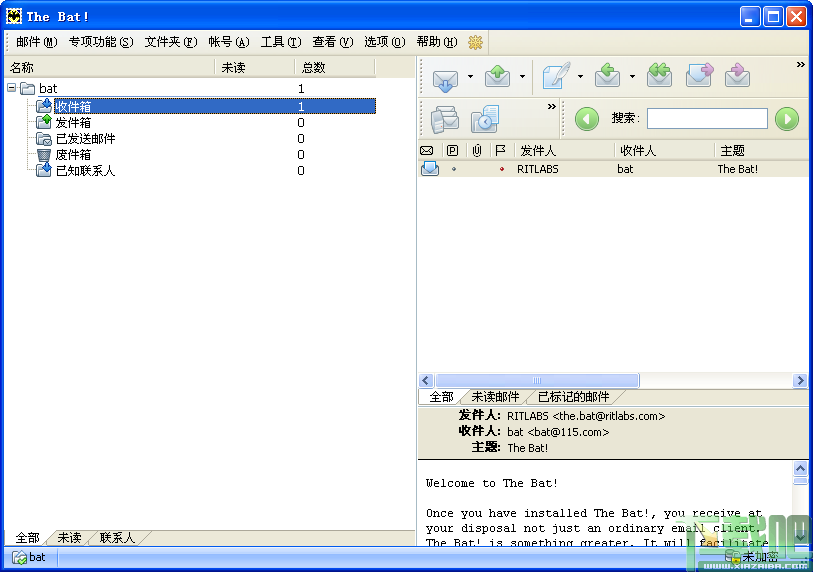The image size is (813, 572).
Task: Click the envelope icon of RITLABS message
Action: click(430, 169)
